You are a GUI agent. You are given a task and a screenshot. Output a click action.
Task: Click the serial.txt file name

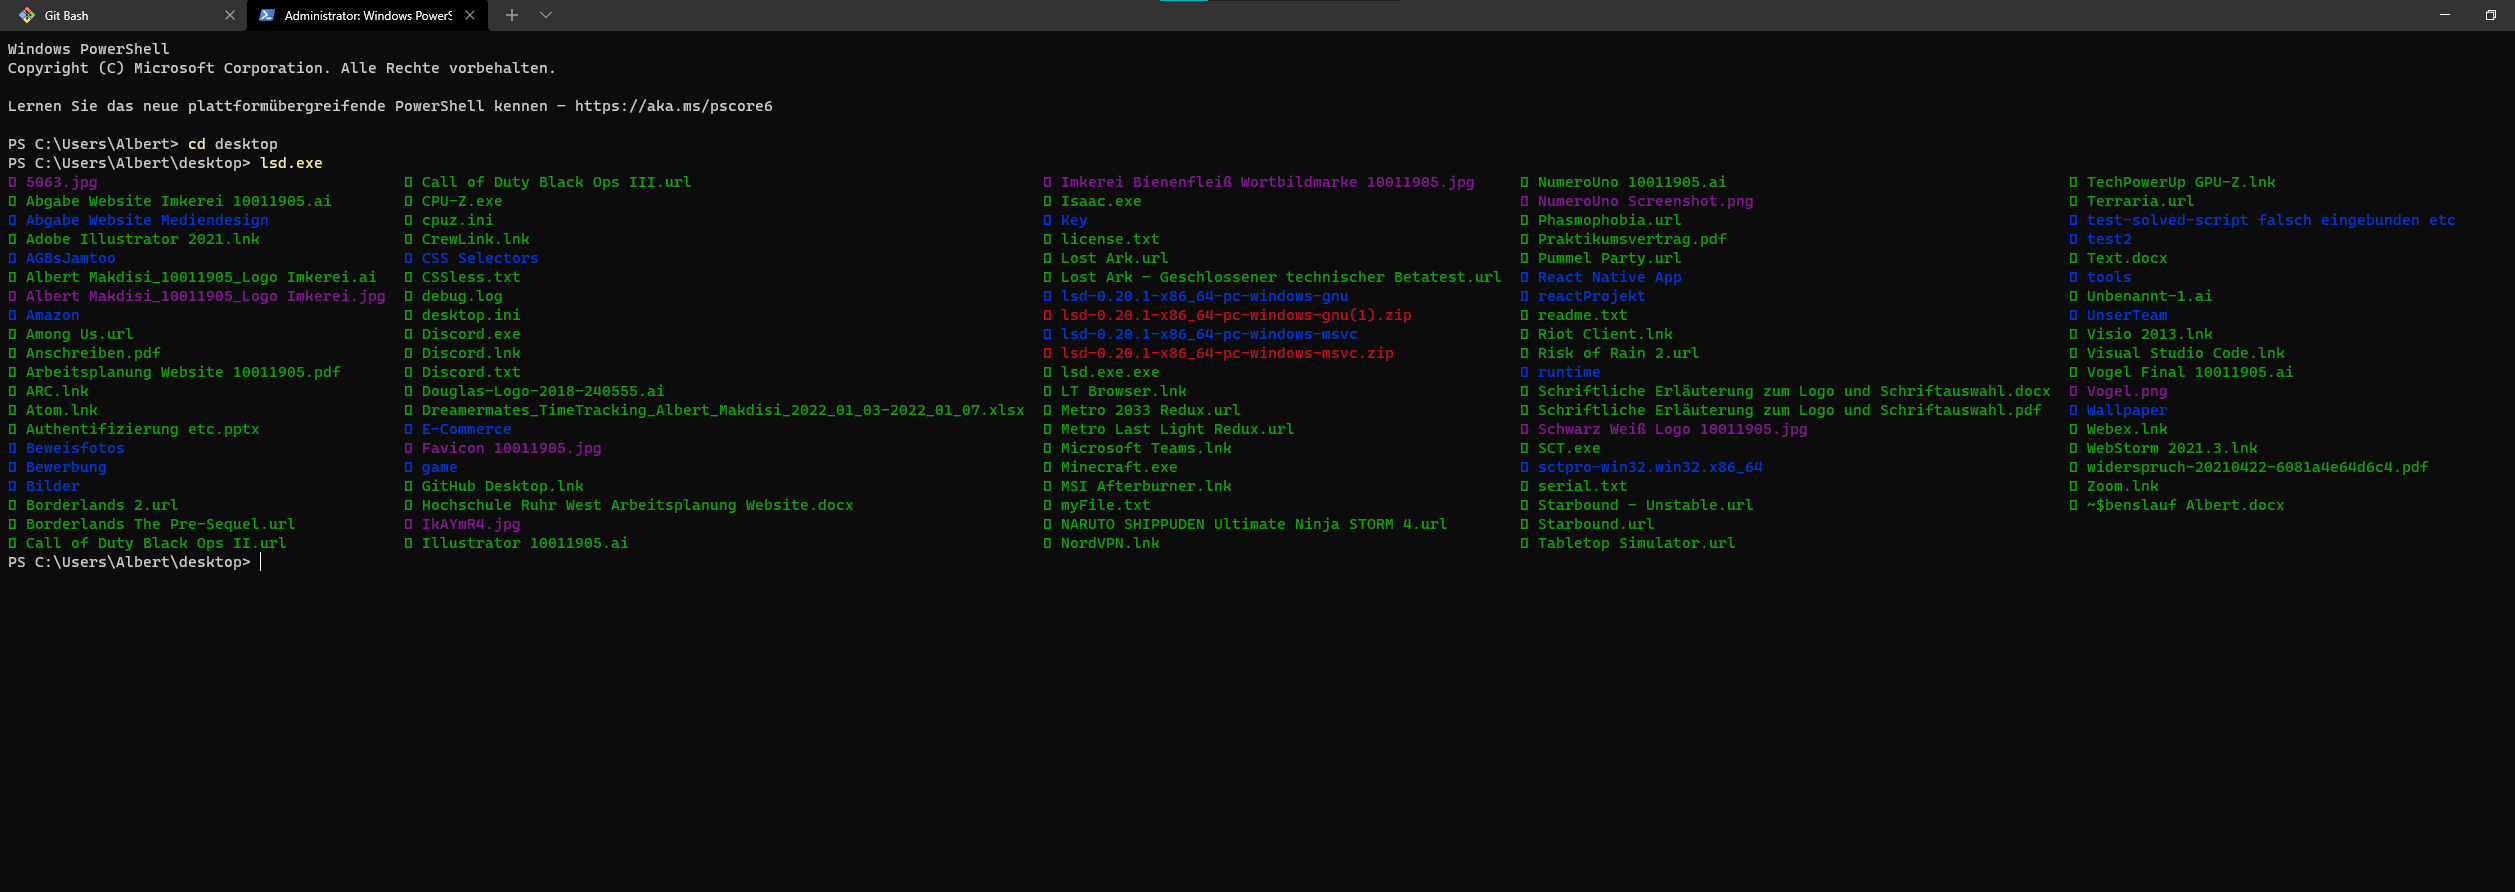(x=1582, y=486)
